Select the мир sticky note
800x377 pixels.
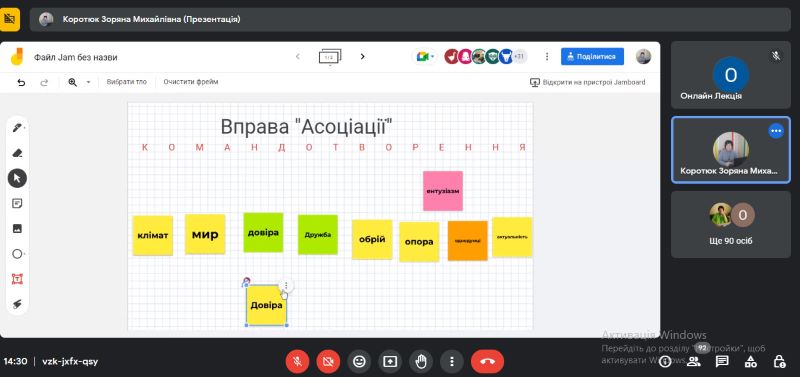(x=205, y=234)
